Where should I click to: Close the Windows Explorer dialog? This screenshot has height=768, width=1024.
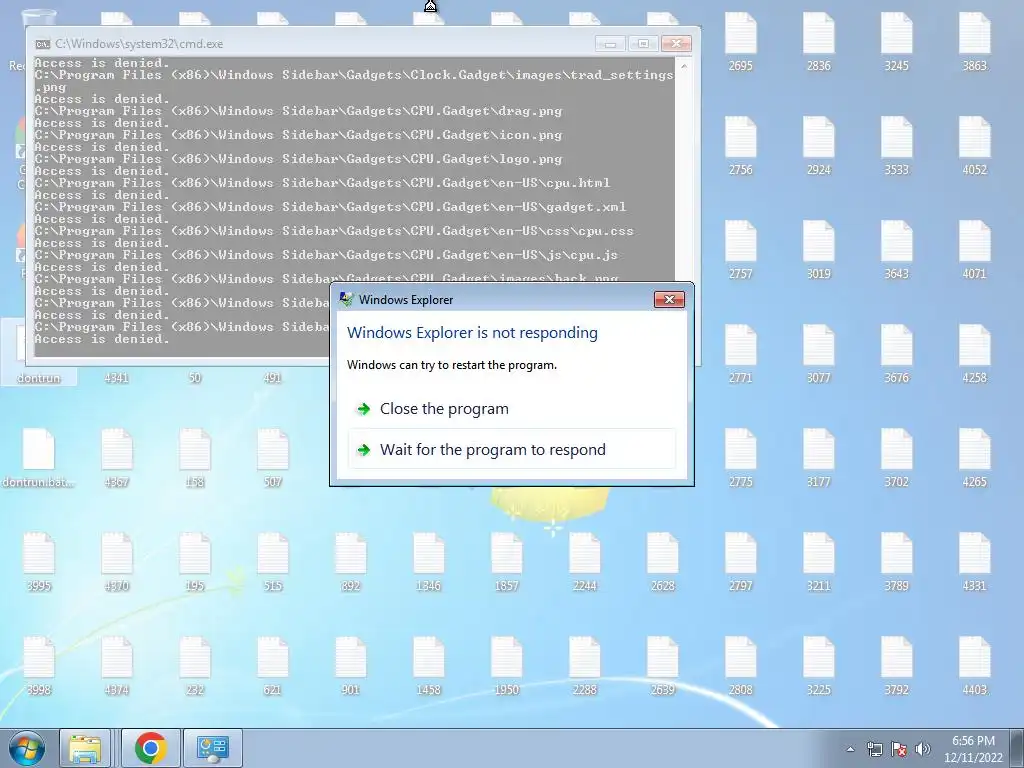(x=669, y=300)
